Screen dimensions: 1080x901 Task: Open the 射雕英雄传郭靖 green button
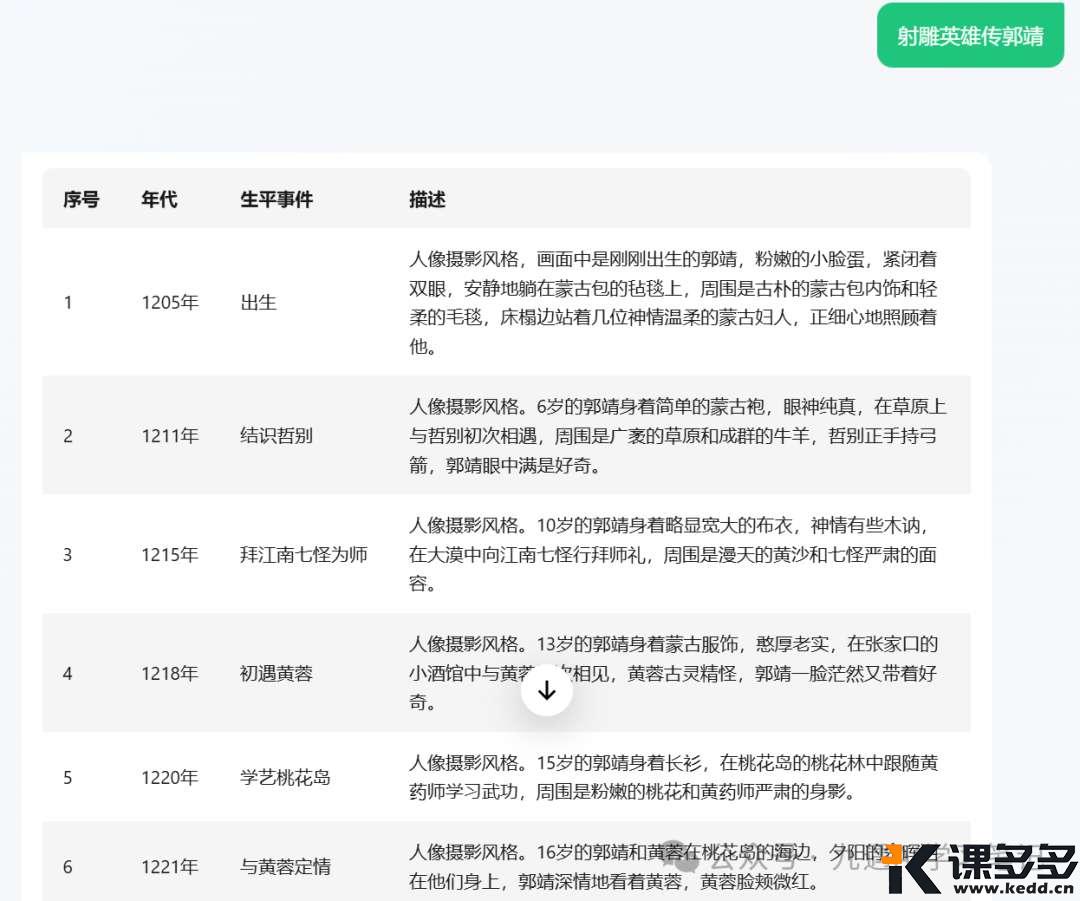[969, 35]
